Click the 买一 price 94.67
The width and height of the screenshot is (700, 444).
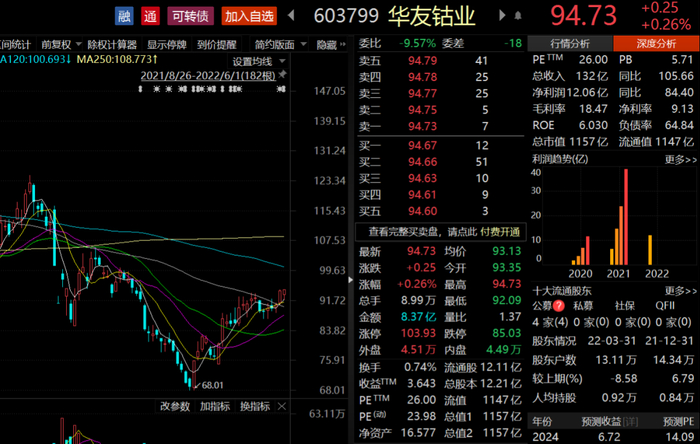(422, 146)
